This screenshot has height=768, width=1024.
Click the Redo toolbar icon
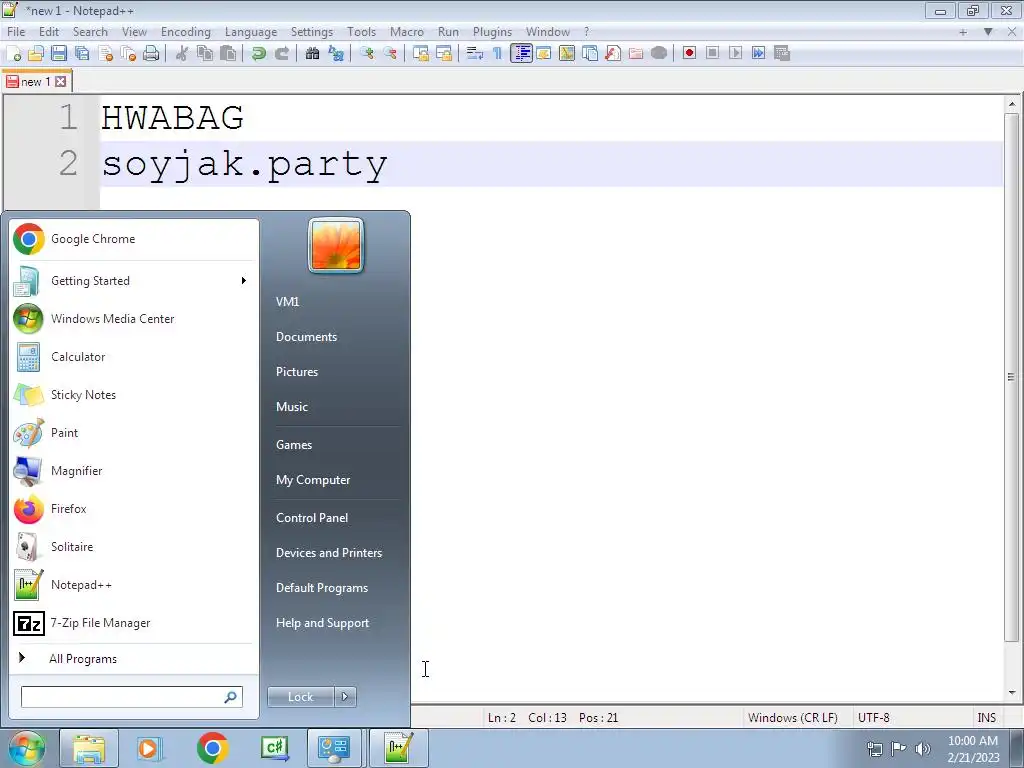click(x=282, y=54)
